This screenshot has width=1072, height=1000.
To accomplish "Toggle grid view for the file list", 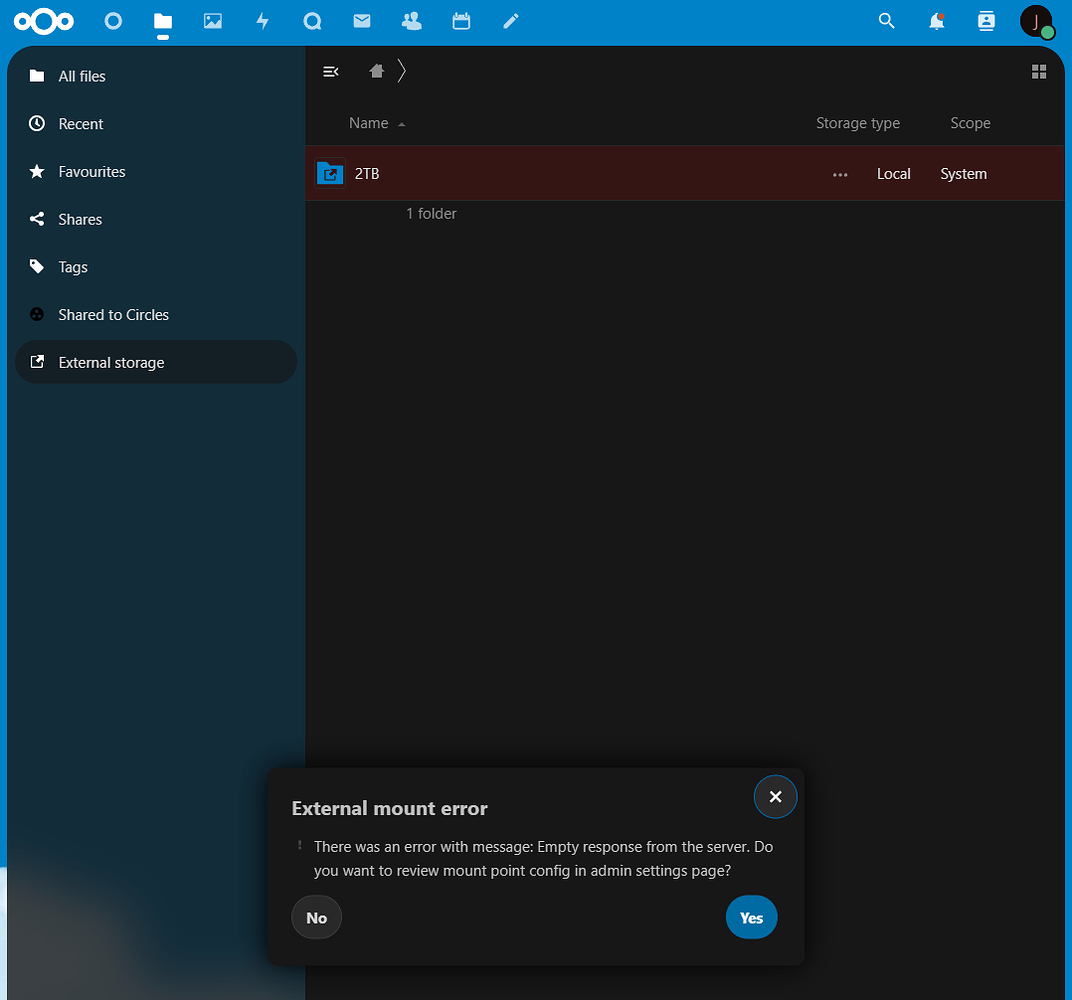I will tap(1039, 71).
